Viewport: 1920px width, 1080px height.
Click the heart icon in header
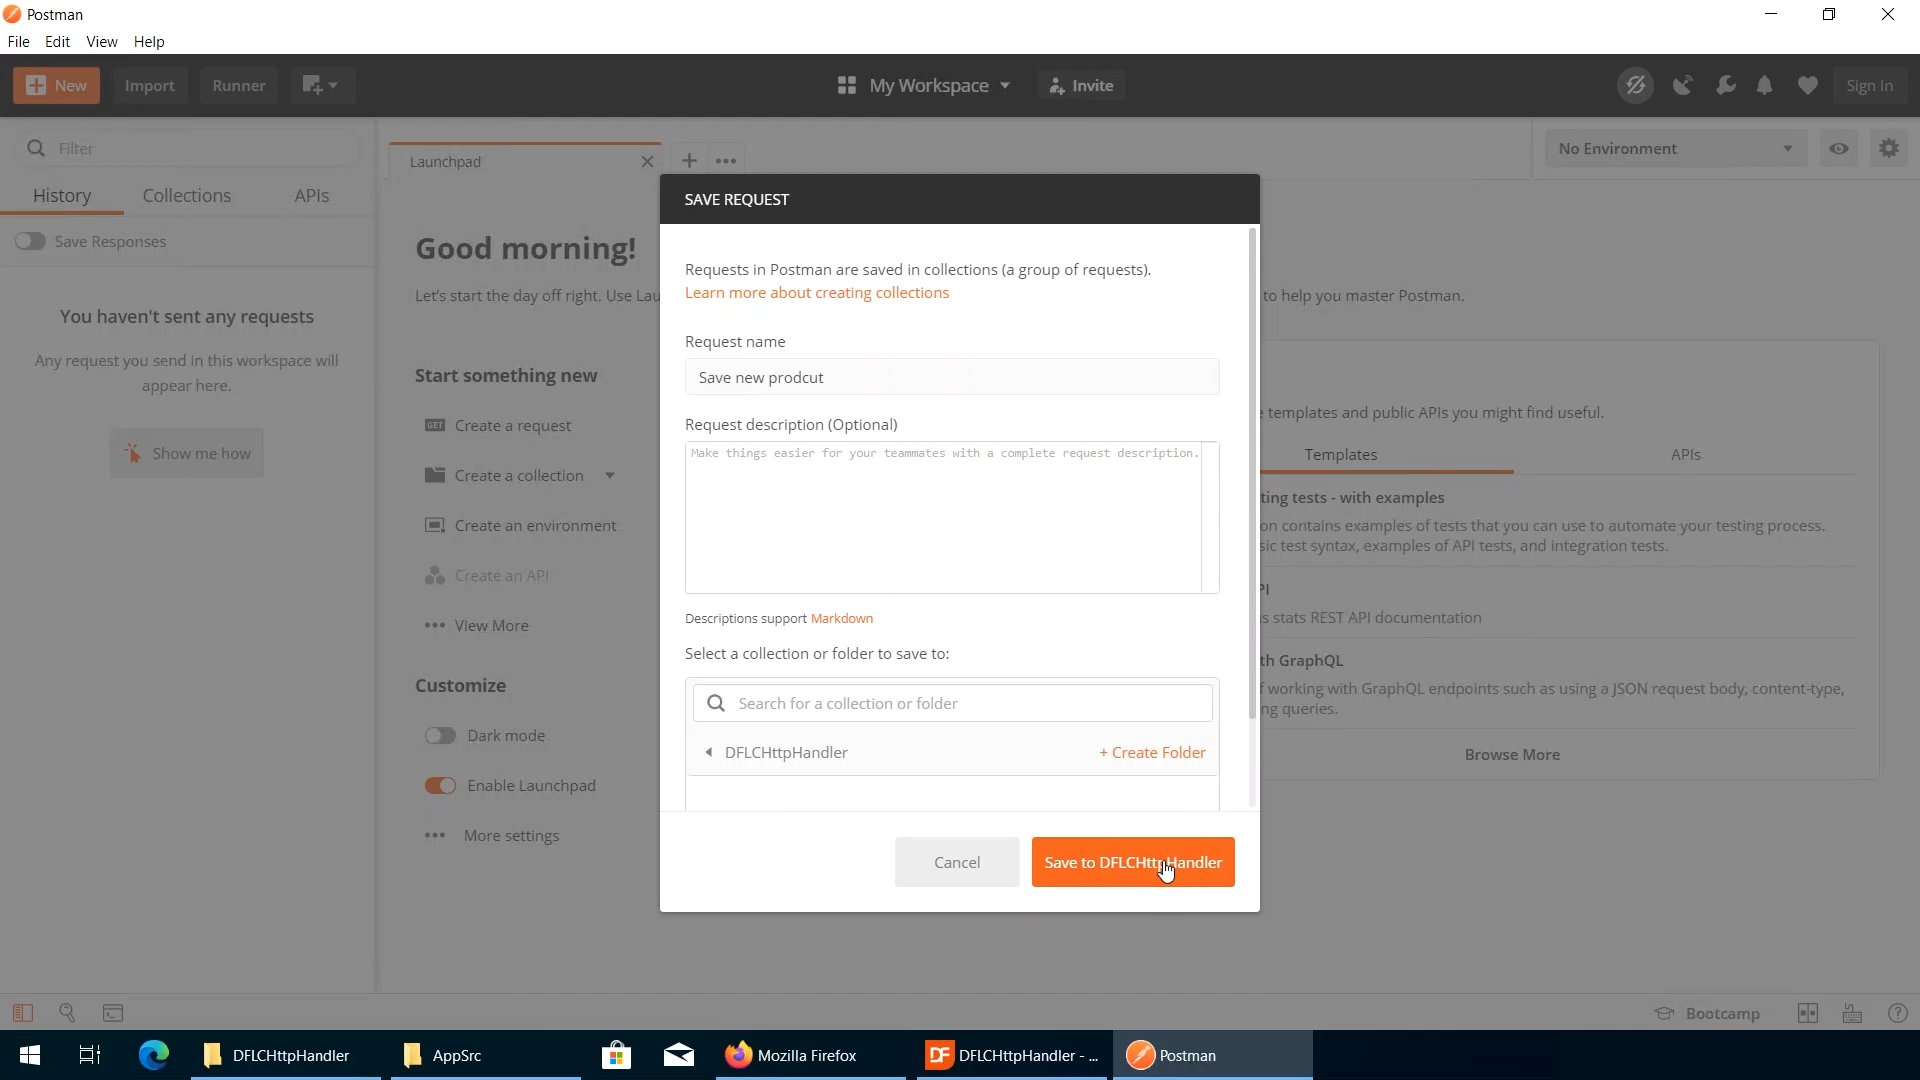1807,86
